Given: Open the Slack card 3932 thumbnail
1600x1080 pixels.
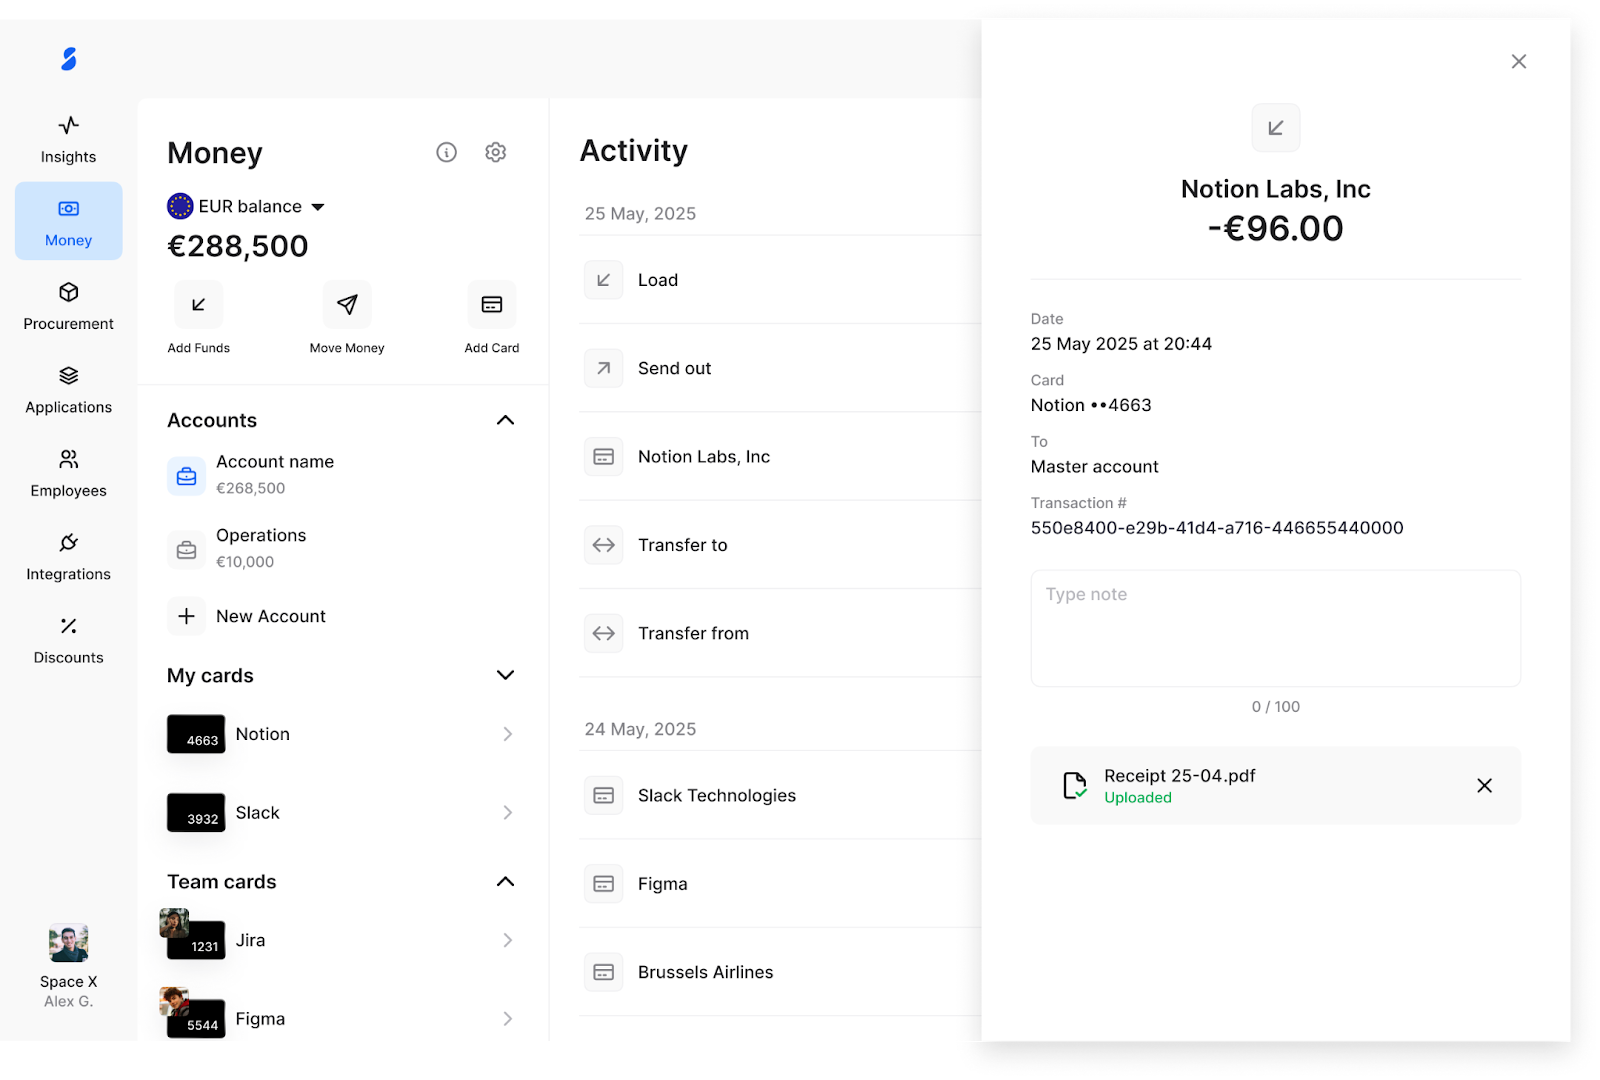Looking at the screenshot, I should [x=196, y=812].
